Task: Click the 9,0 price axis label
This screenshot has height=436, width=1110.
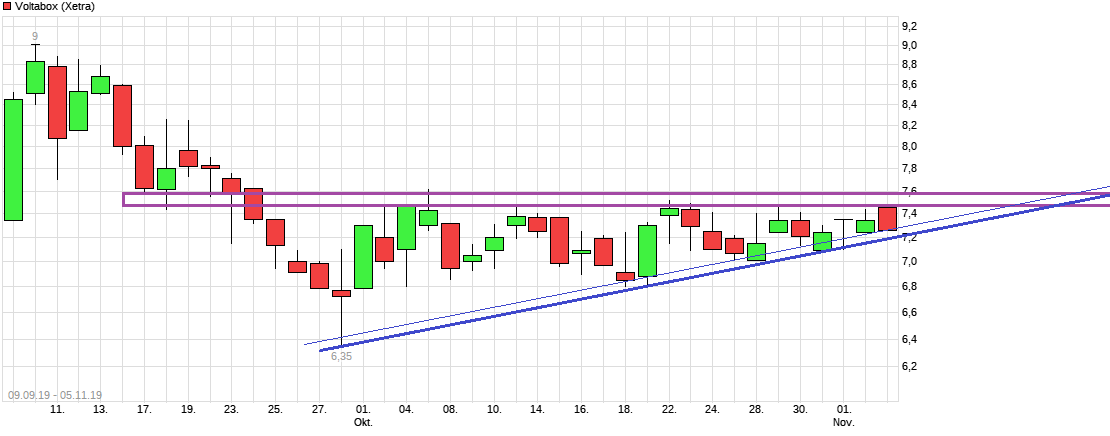Action: point(909,45)
